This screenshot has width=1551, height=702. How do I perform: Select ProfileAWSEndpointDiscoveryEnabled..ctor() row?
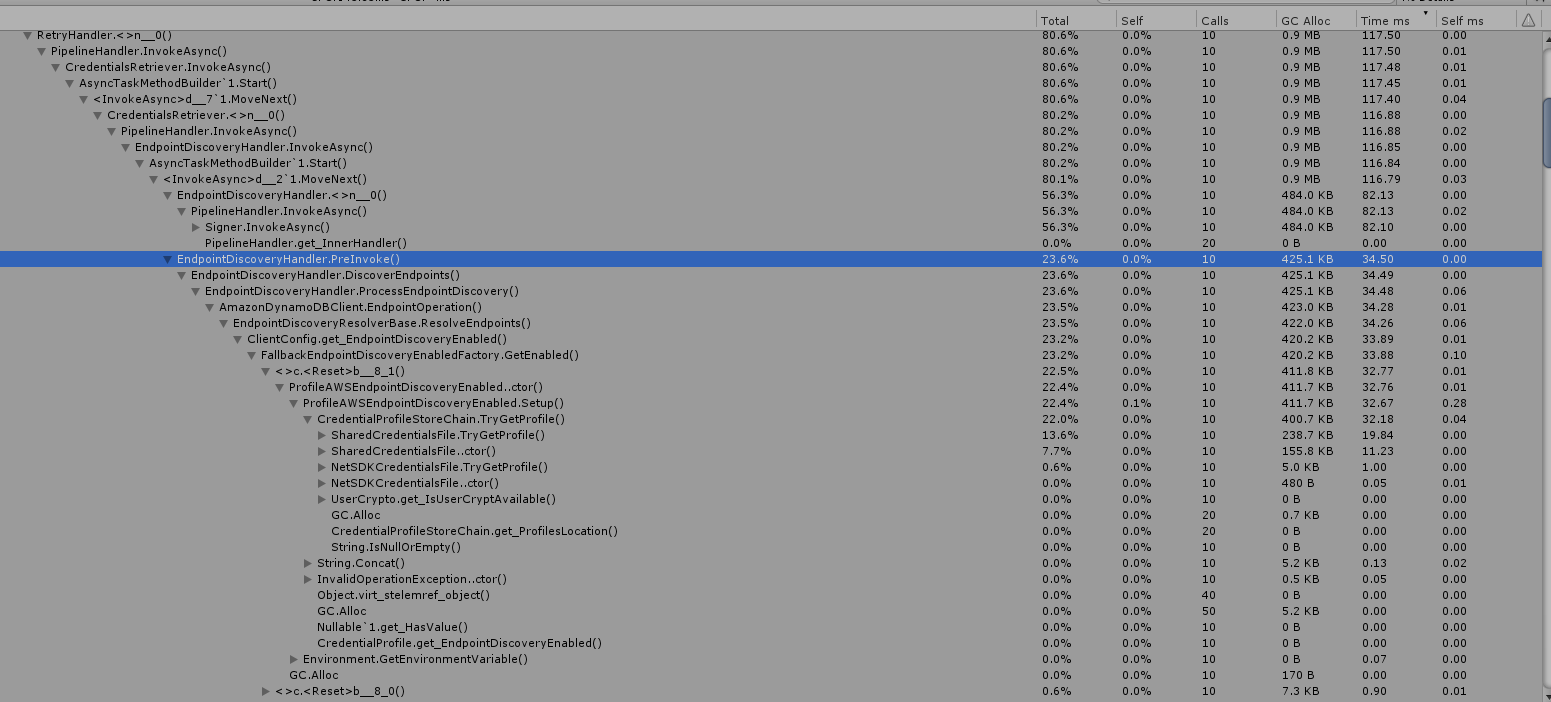click(770, 387)
